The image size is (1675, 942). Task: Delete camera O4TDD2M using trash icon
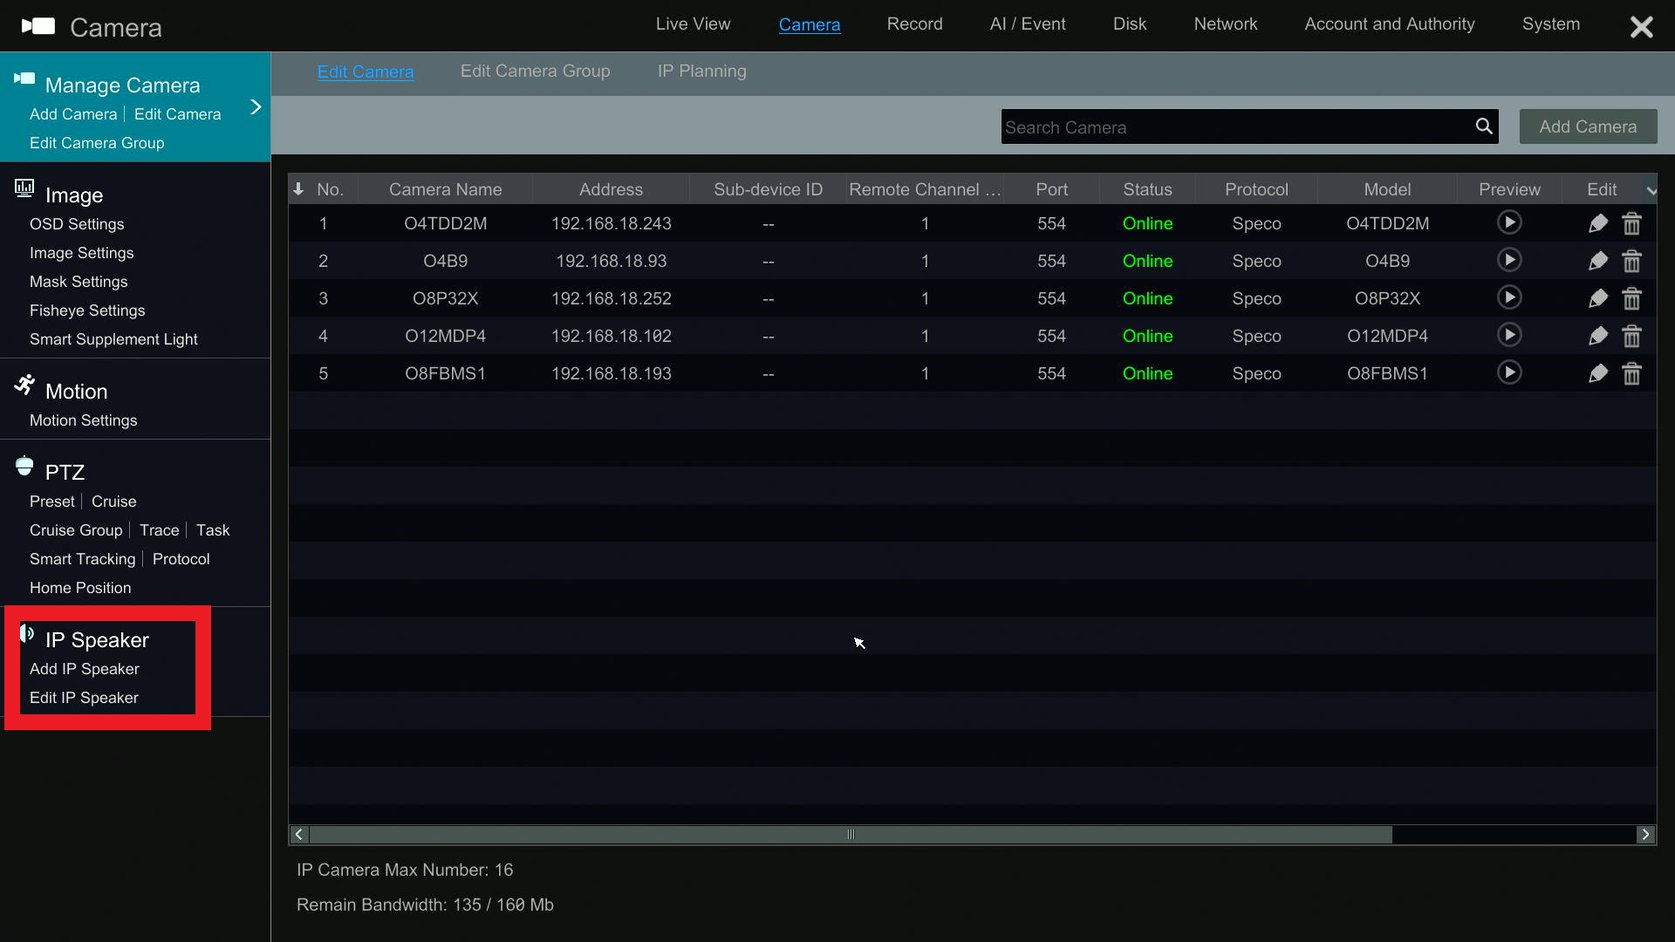tap(1631, 223)
